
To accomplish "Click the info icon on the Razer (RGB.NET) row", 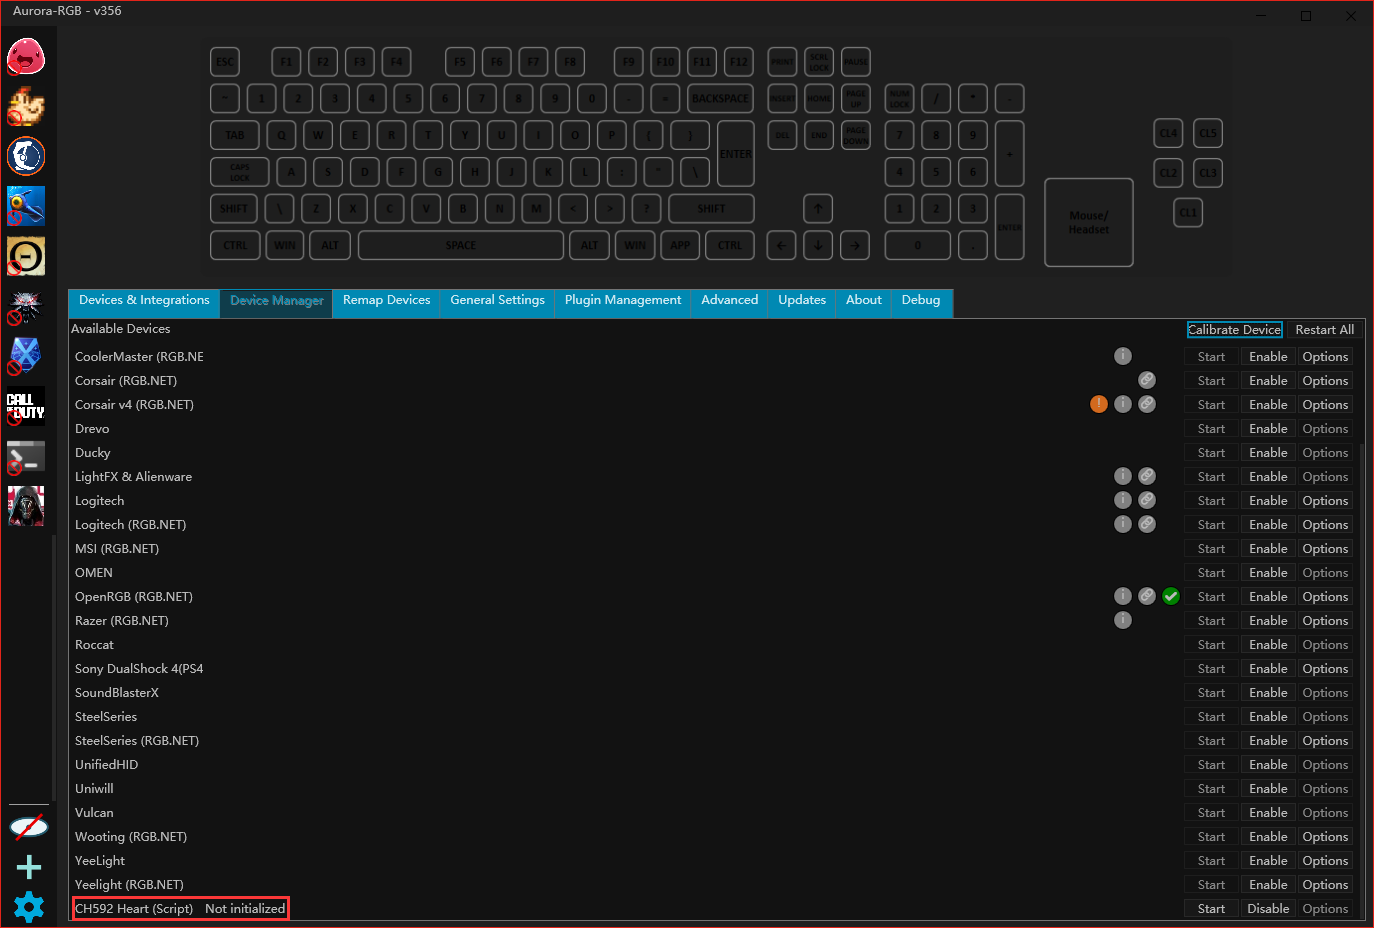I will 1122,620.
